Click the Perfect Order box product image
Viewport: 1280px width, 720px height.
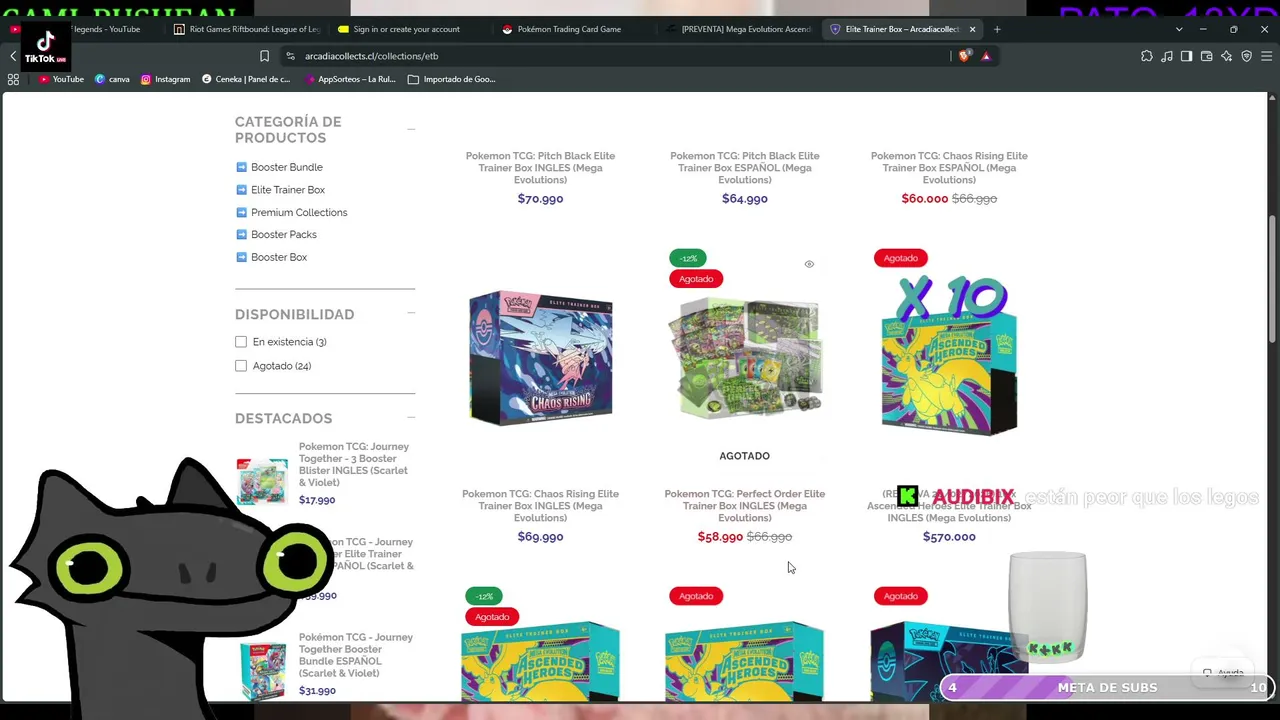click(x=745, y=357)
